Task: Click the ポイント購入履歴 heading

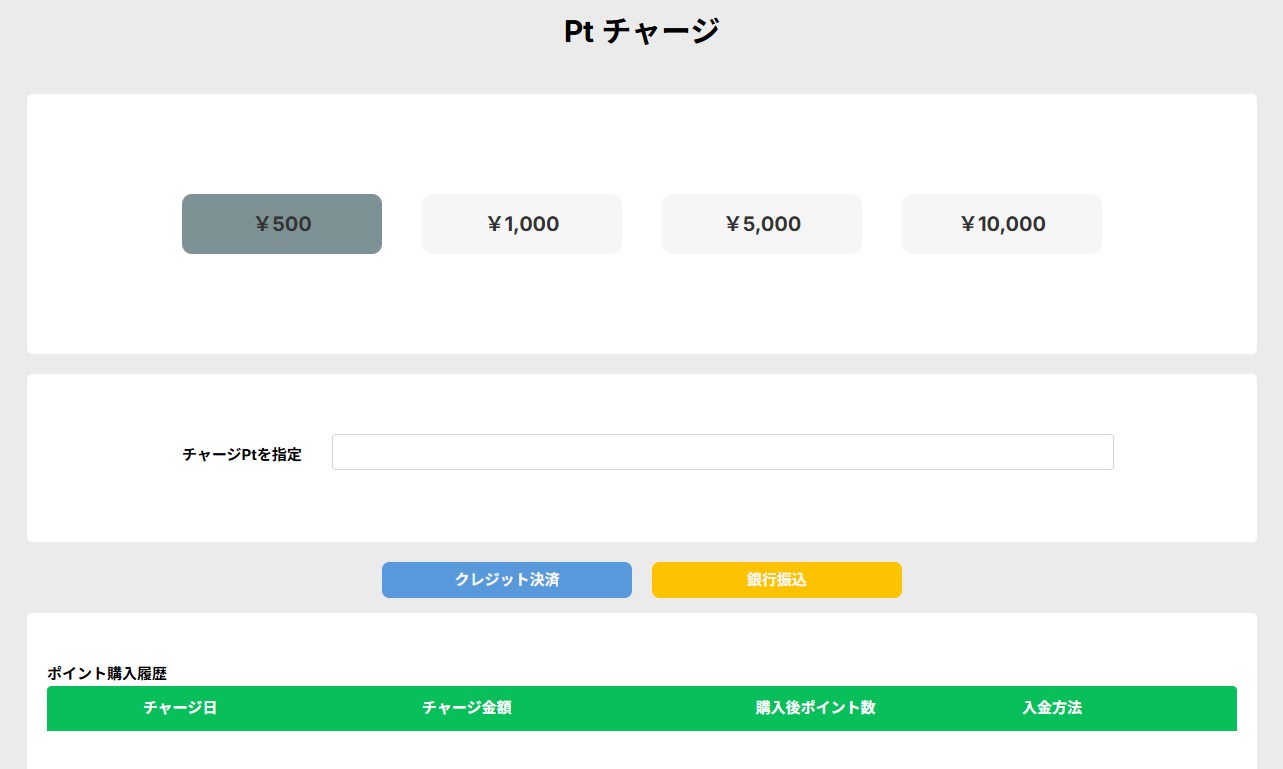Action: coord(107,673)
